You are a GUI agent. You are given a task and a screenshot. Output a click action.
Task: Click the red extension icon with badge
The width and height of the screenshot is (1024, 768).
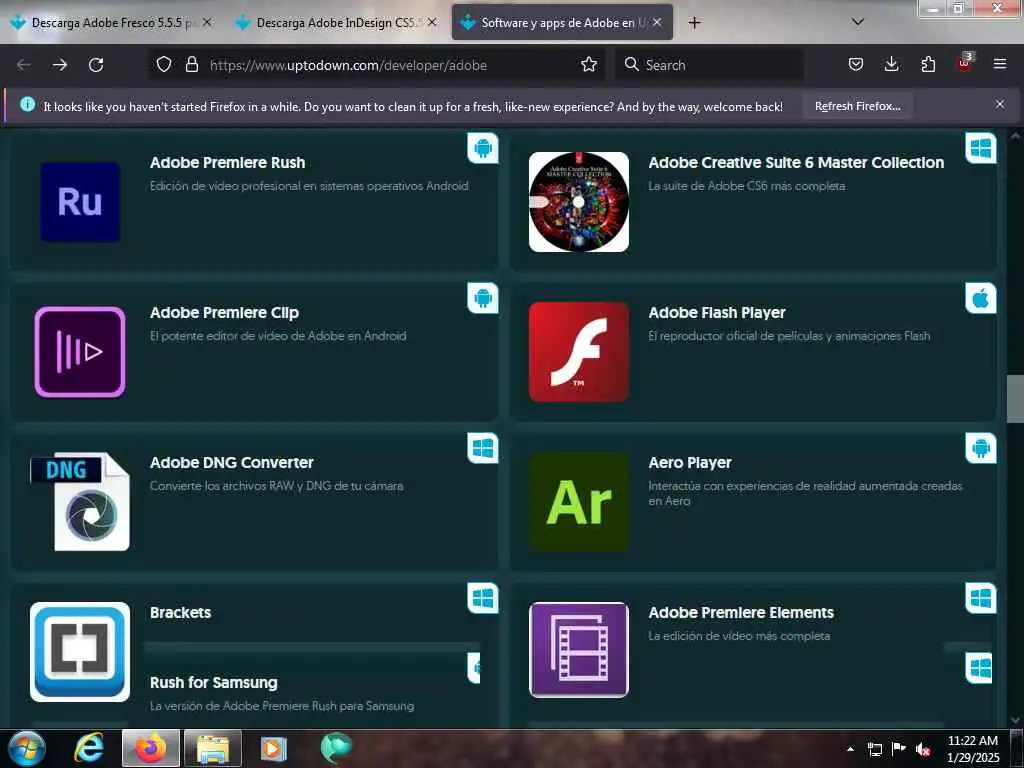(965, 63)
